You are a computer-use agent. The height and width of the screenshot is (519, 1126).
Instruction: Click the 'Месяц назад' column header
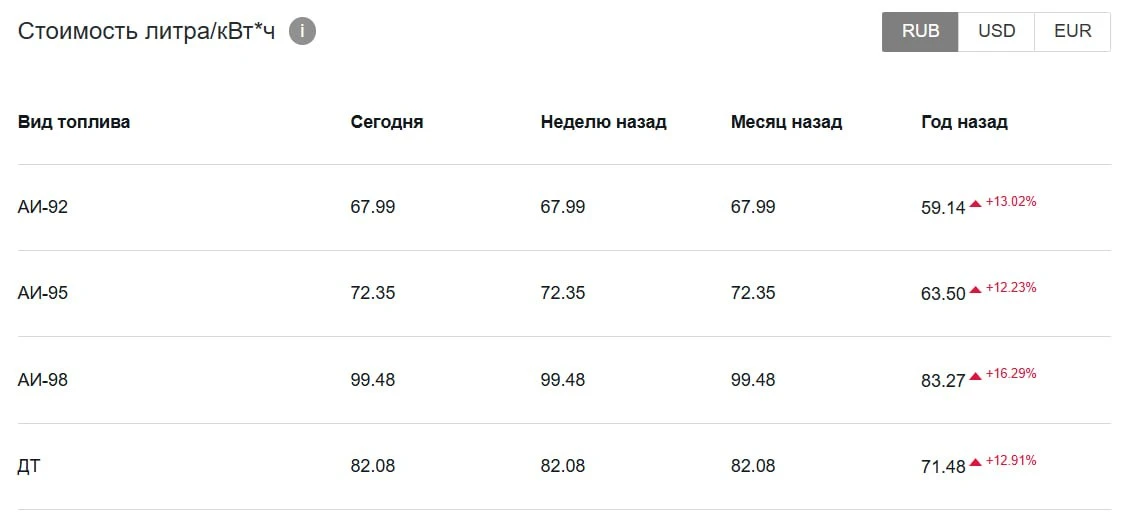pos(786,122)
